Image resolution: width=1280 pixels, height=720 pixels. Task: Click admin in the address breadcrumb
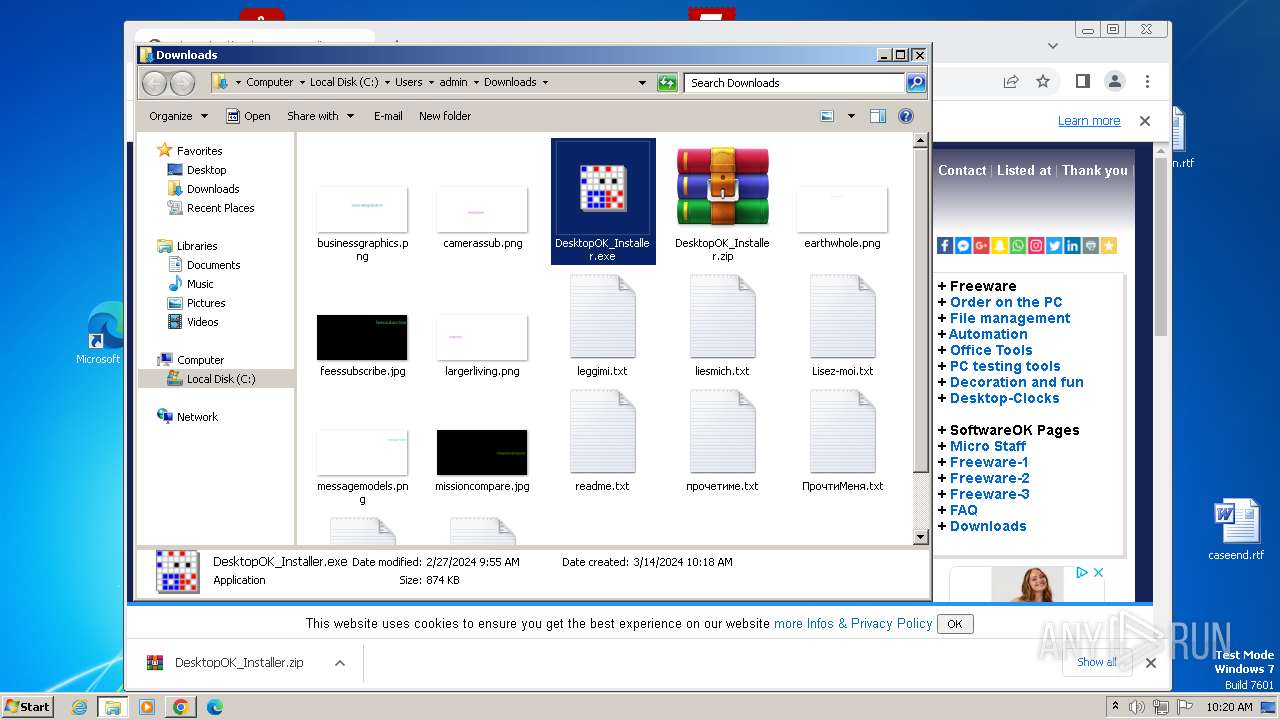[x=453, y=83]
